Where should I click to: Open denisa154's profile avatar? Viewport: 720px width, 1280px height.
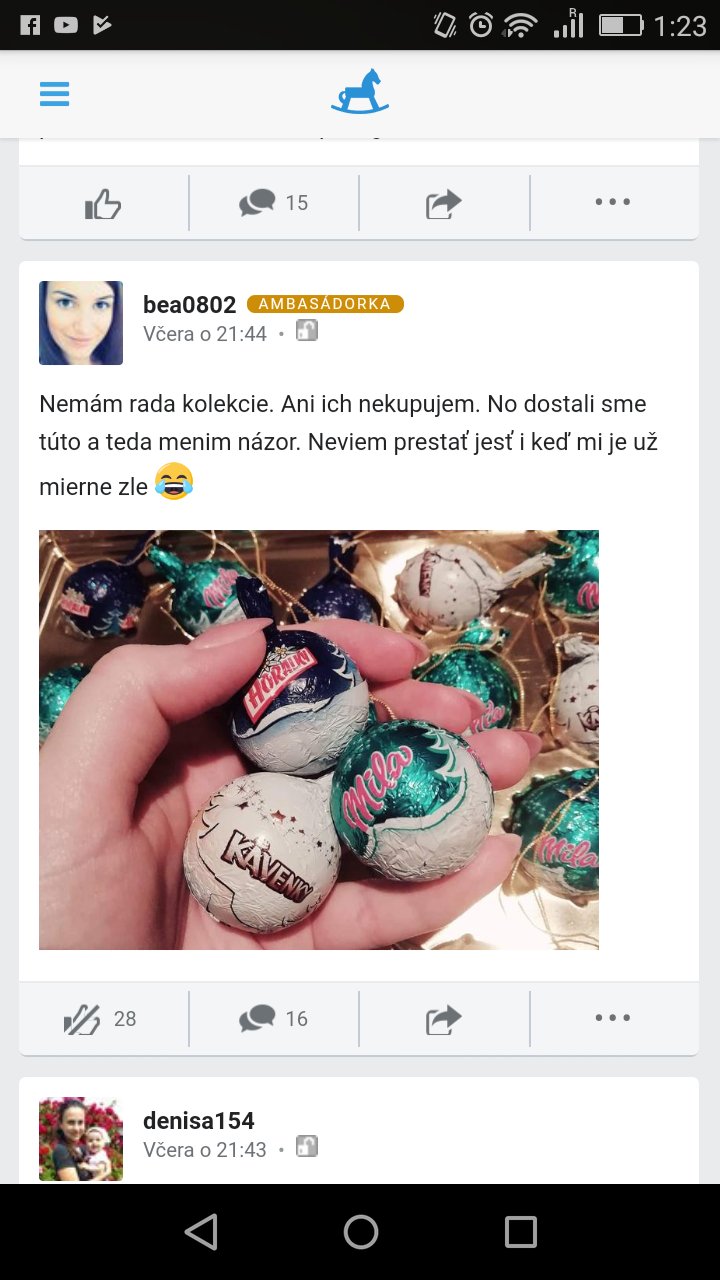[x=81, y=1139]
